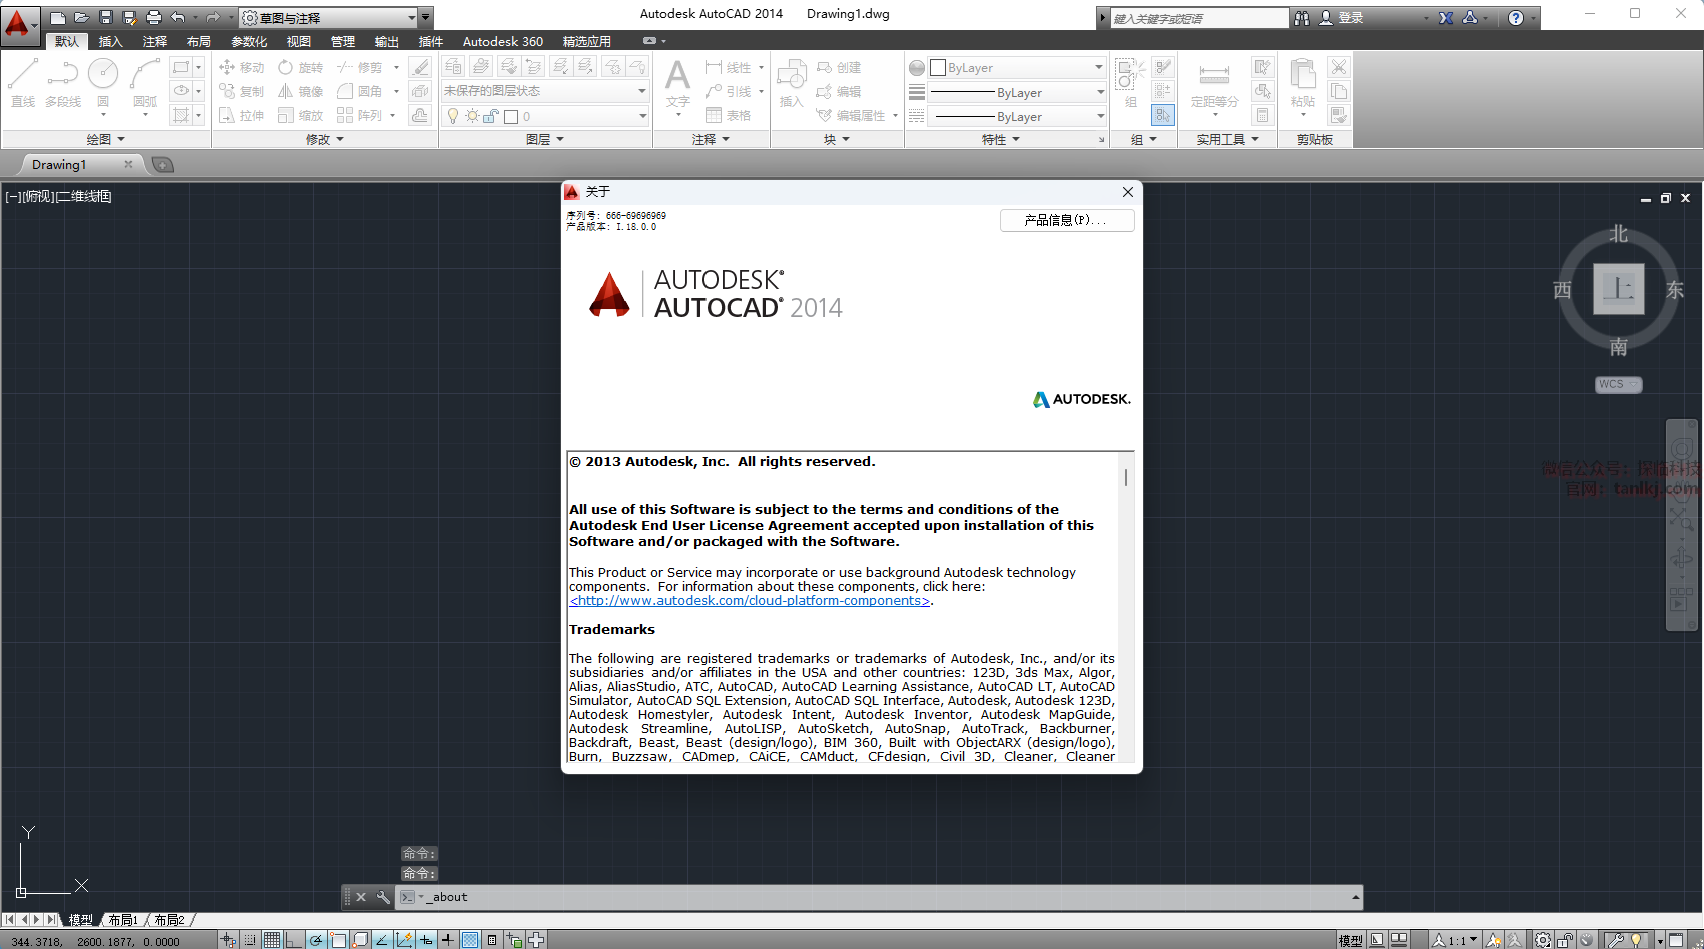This screenshot has width=1704, height=949.
Task: Click the 产品信息(P)... button
Action: pyautogui.click(x=1066, y=220)
